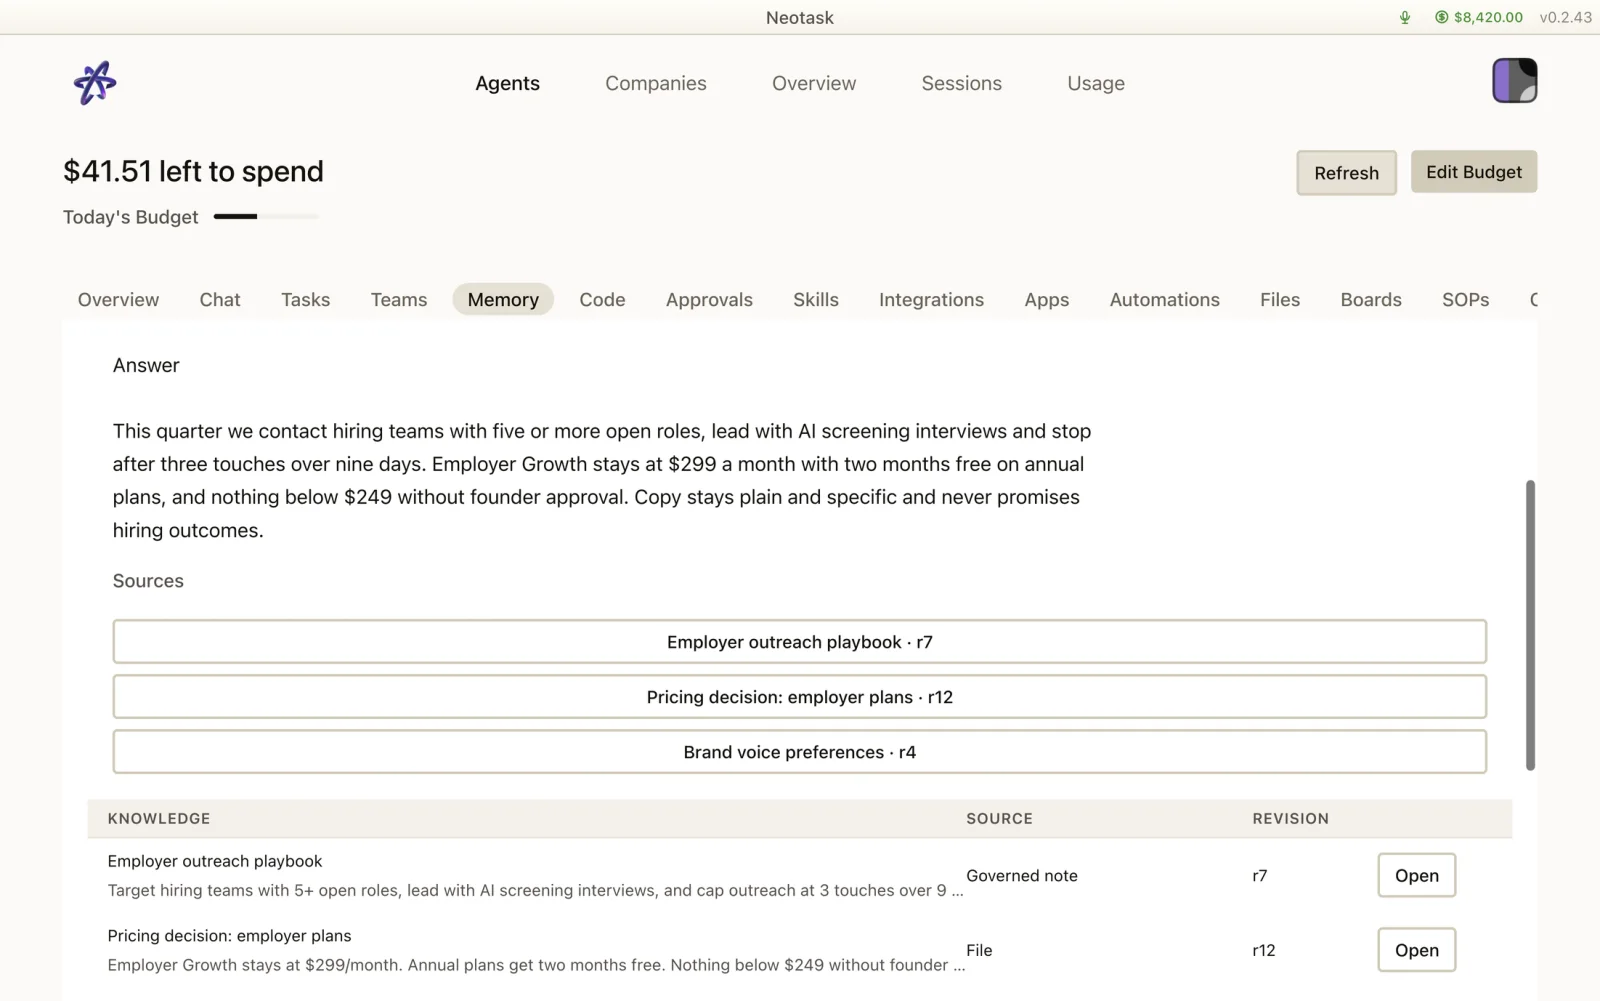Open the Apps tab
Viewport: 1600px width, 1001px height.
(x=1047, y=299)
